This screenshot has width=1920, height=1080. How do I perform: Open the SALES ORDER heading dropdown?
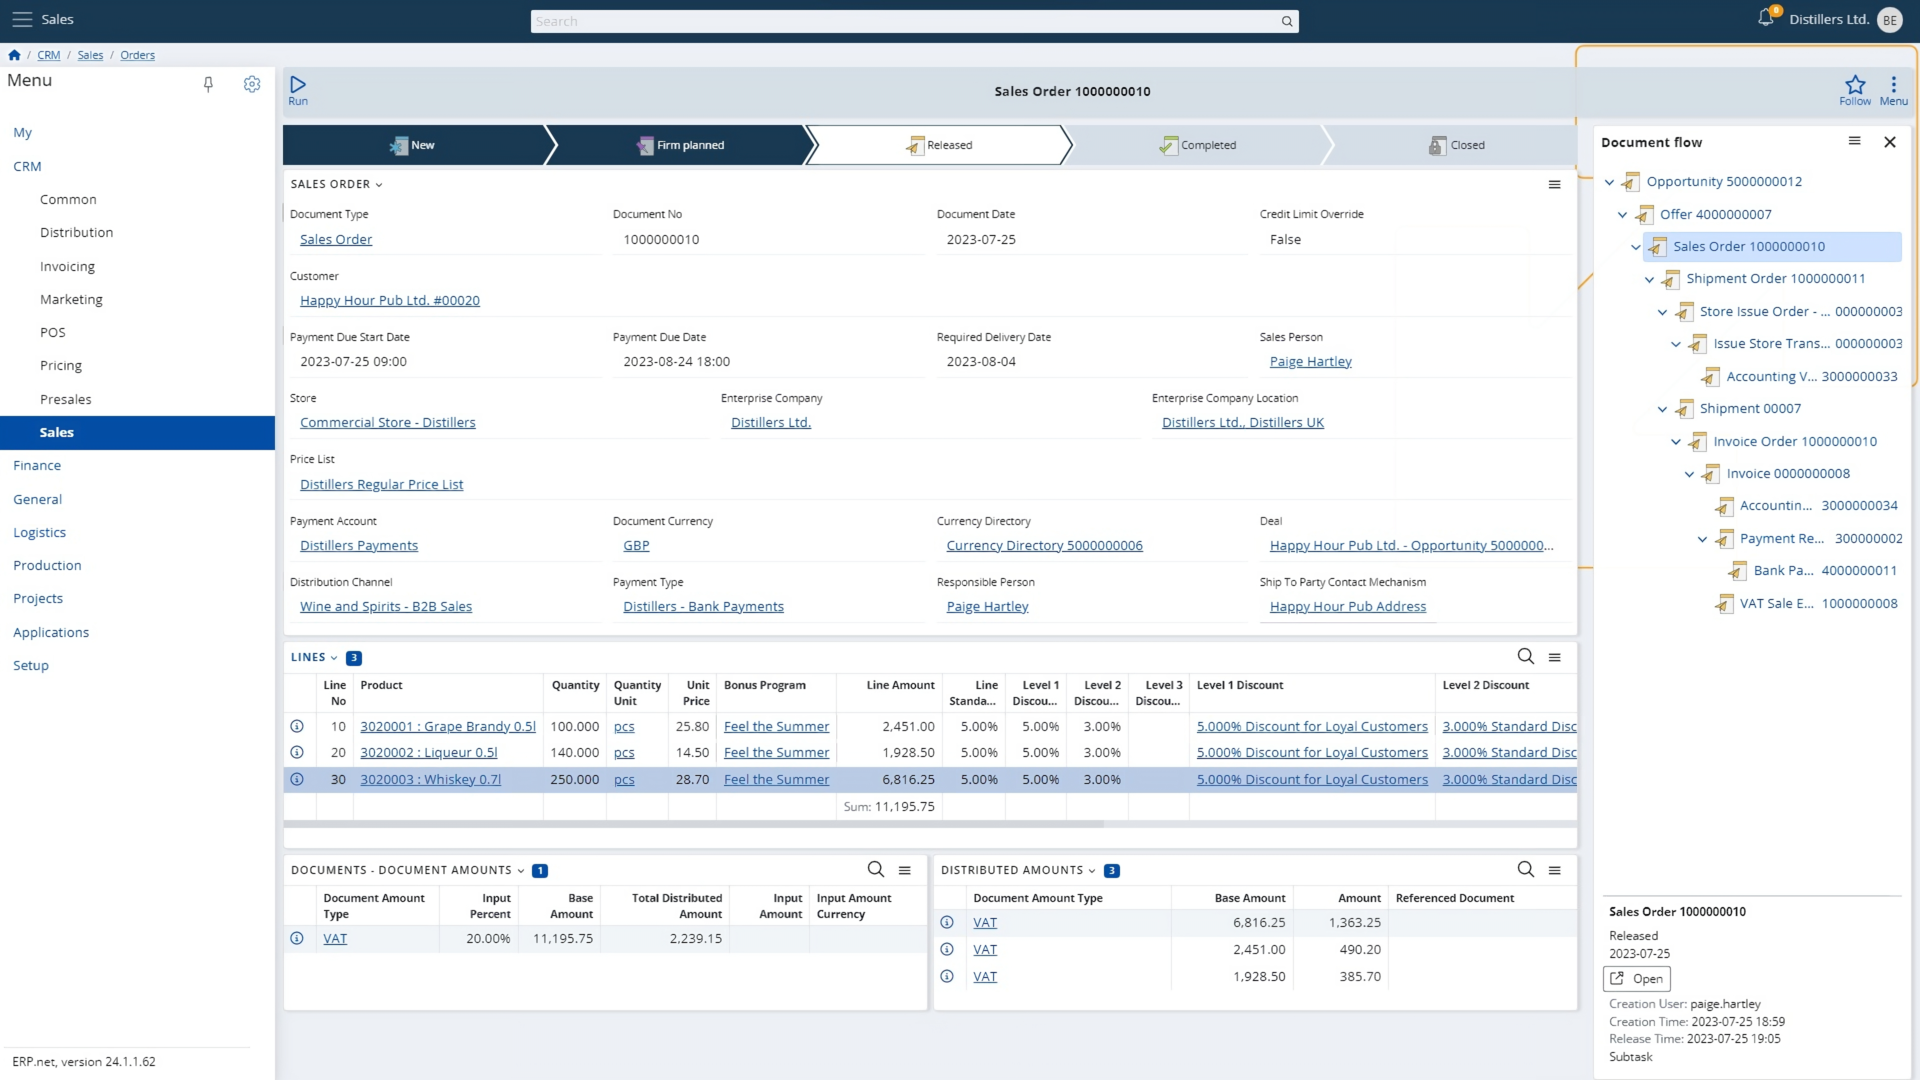(378, 184)
